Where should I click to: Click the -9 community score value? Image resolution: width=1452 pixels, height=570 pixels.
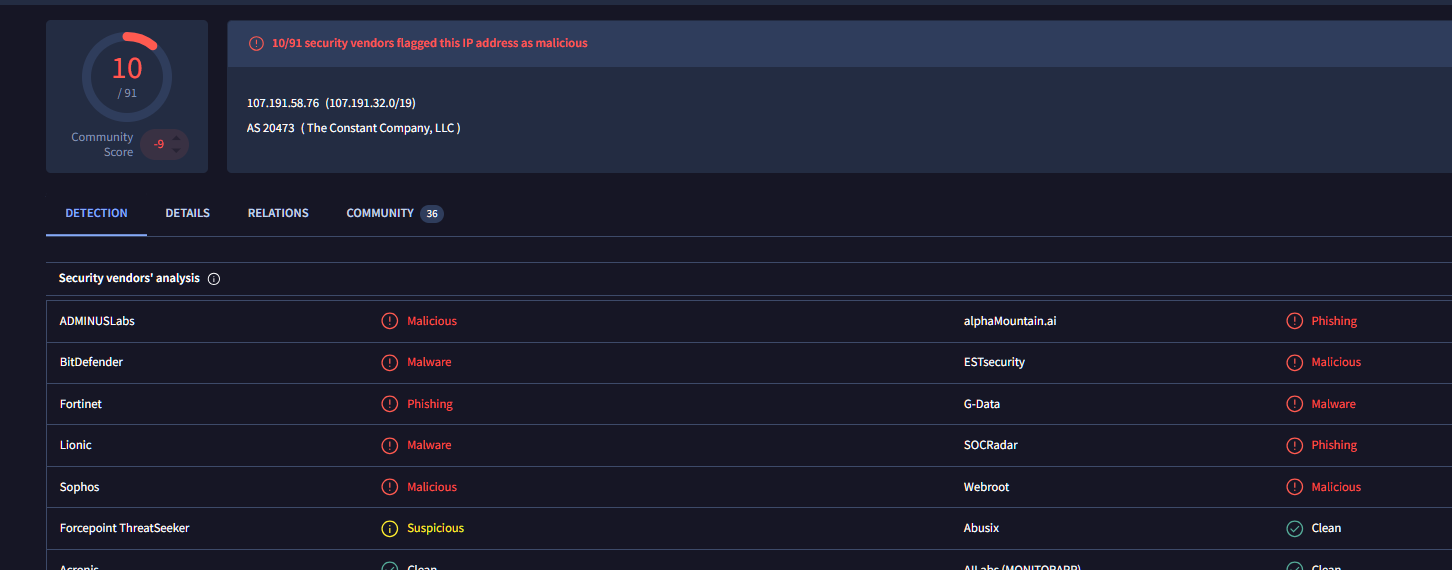tap(159, 144)
